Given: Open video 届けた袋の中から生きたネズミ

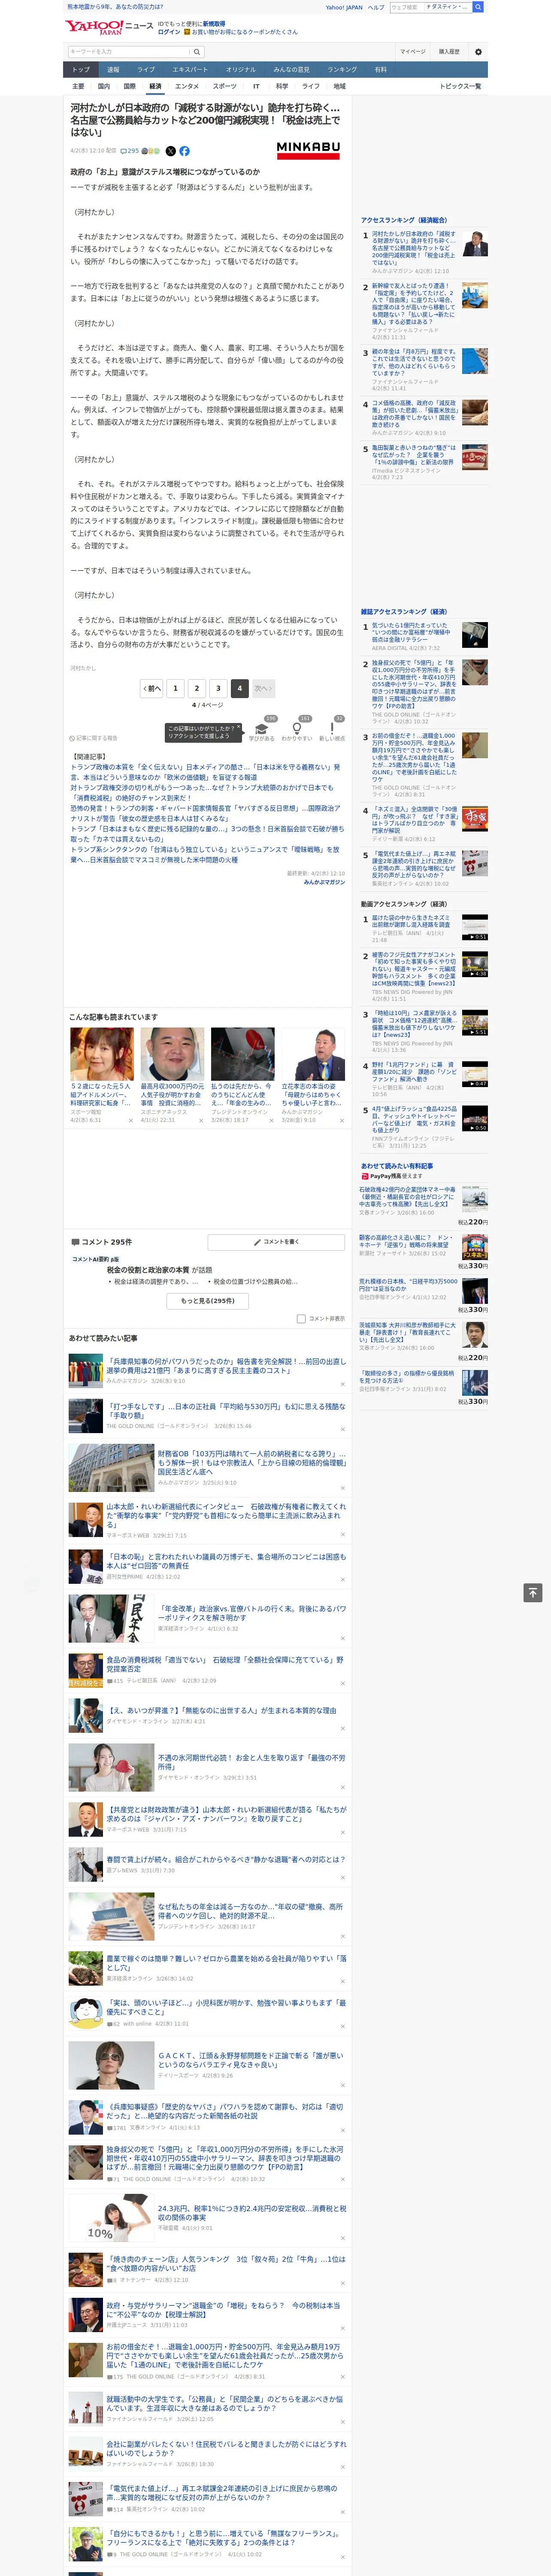Looking at the screenshot, I should pos(411,921).
